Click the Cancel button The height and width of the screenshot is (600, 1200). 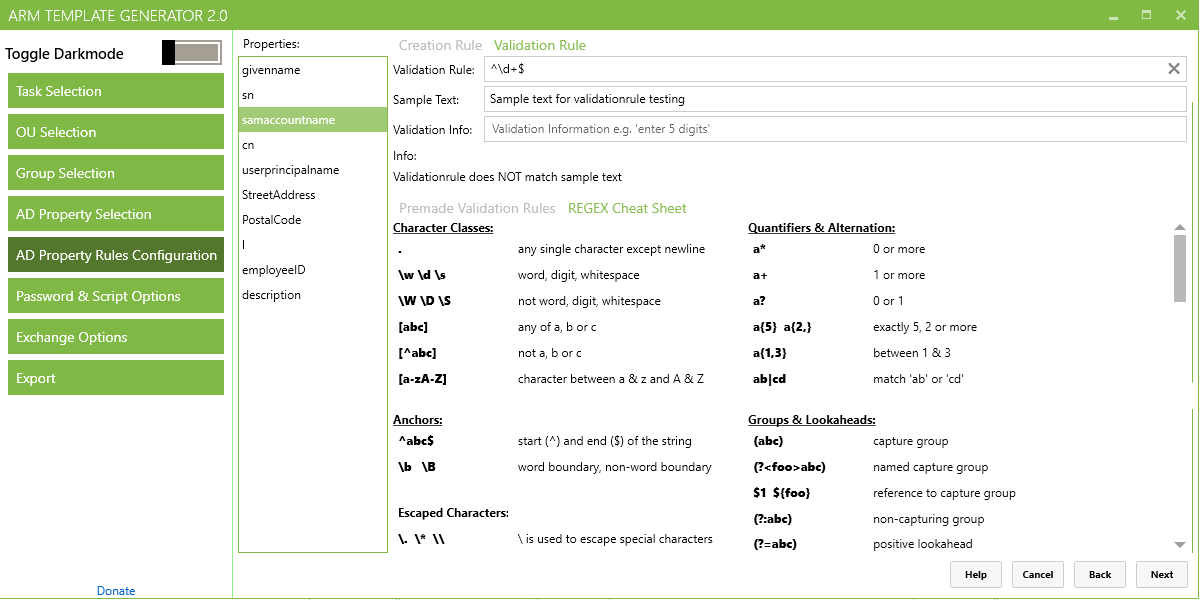[1038, 574]
